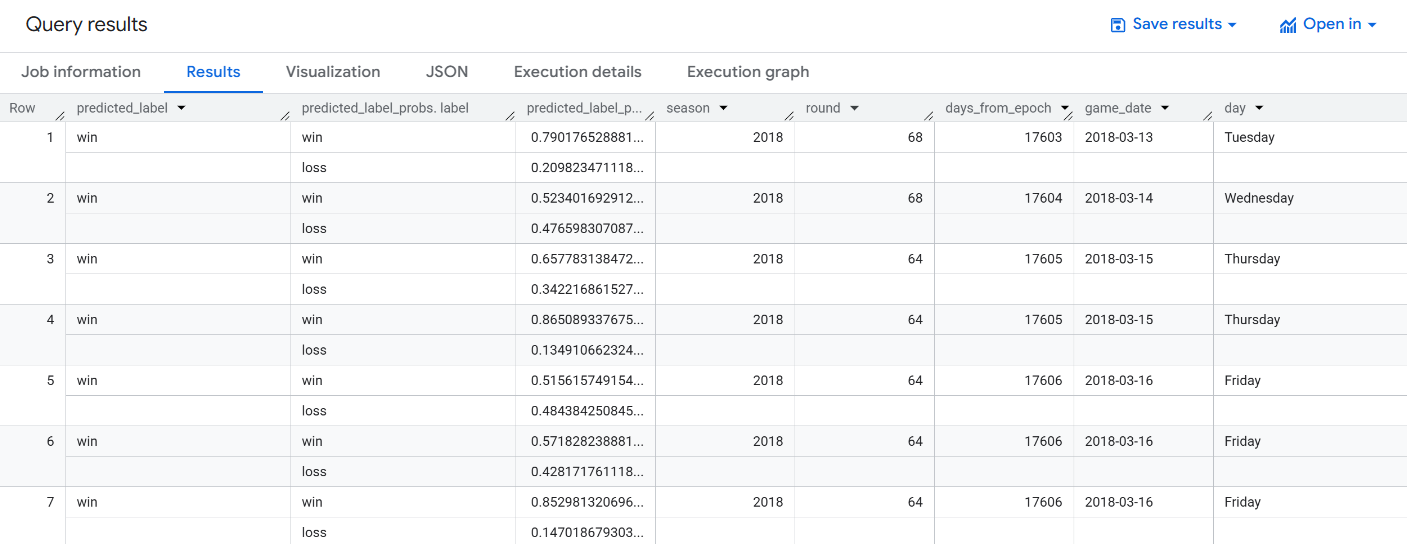Open game_date column dropdown arrow
Image resolution: width=1407 pixels, height=544 pixels.
pos(1165,108)
